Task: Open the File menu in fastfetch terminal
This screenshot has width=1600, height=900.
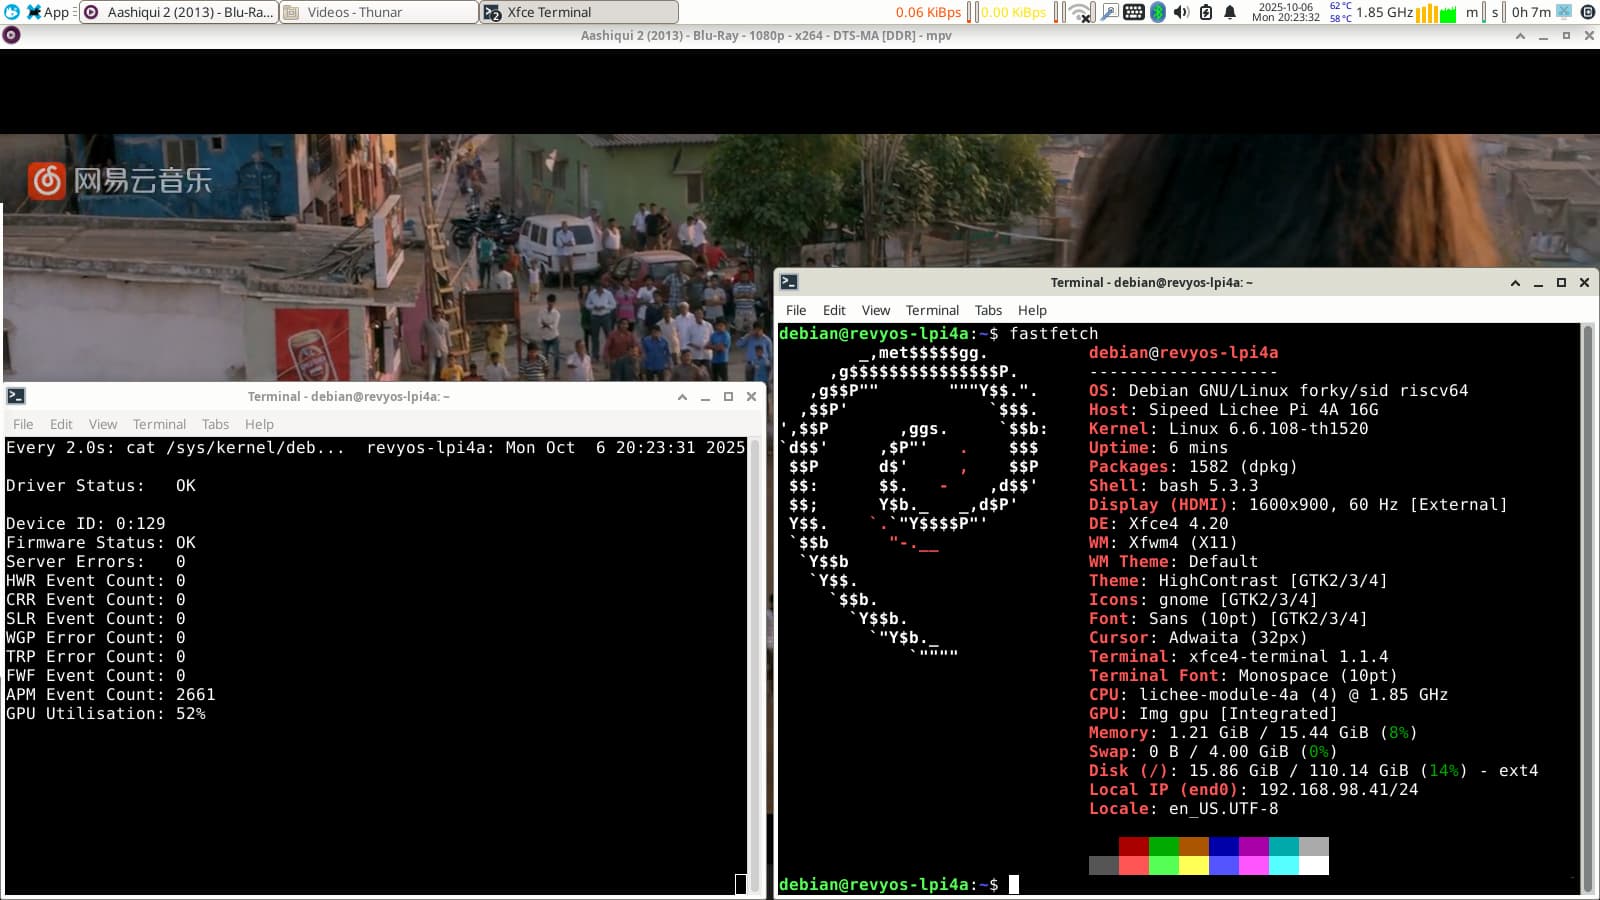Action: click(x=796, y=310)
